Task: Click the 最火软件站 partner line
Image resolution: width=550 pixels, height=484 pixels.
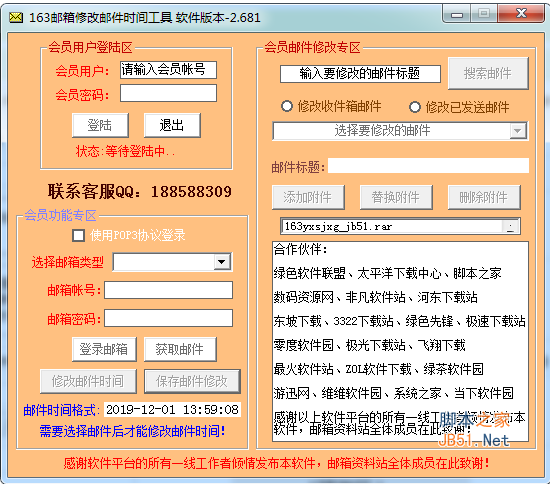Action: tap(379, 369)
